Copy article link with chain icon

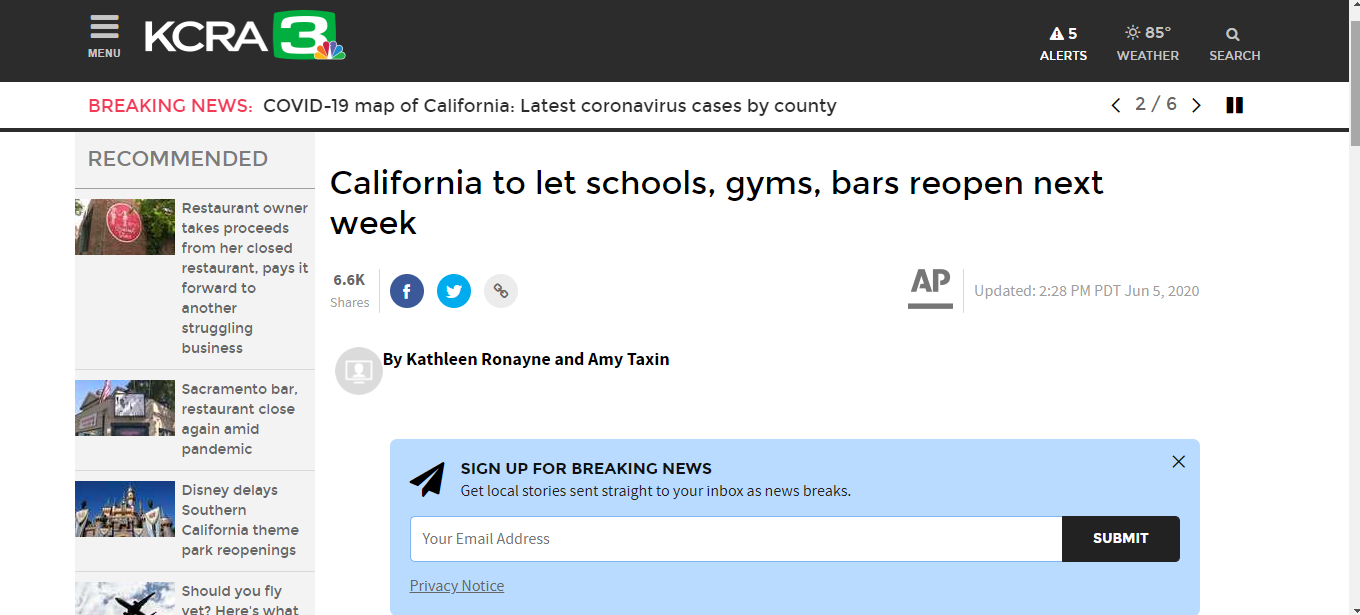(x=501, y=291)
